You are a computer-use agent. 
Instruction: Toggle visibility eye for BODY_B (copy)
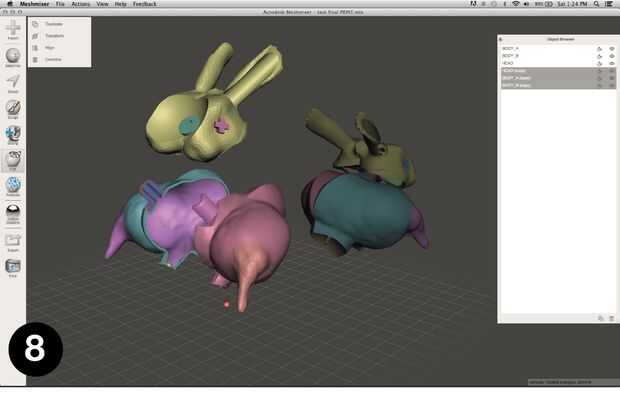coord(612,85)
